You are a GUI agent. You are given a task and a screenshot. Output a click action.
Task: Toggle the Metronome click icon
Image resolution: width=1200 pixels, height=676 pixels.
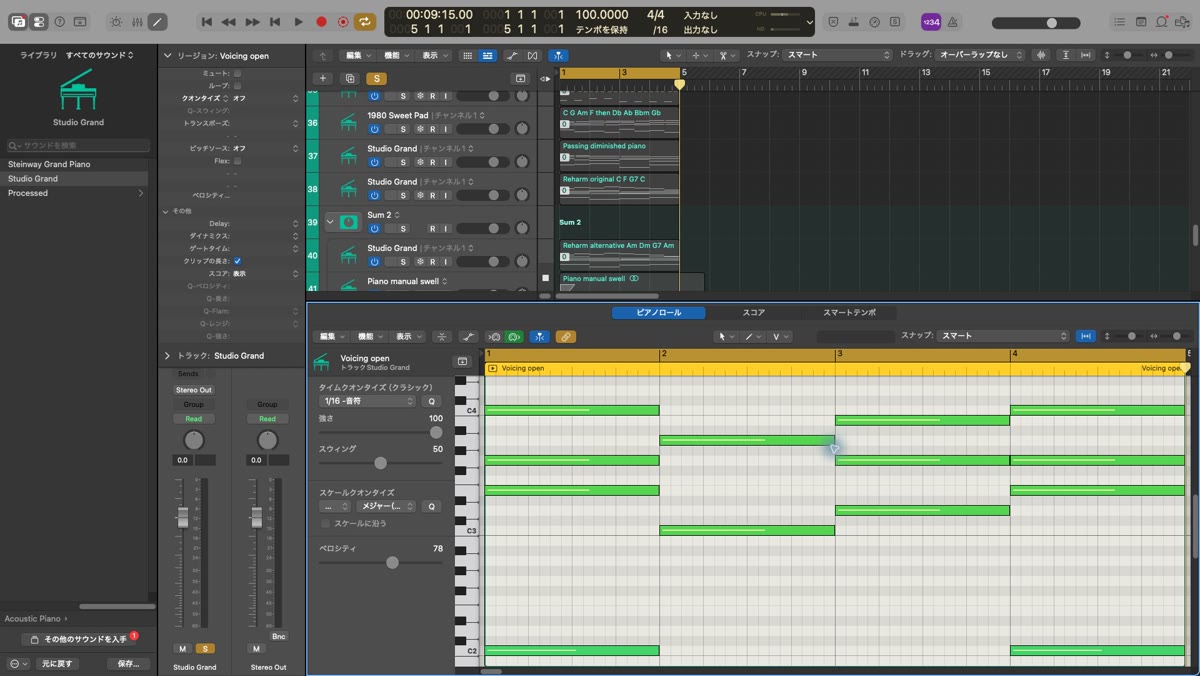pos(951,21)
